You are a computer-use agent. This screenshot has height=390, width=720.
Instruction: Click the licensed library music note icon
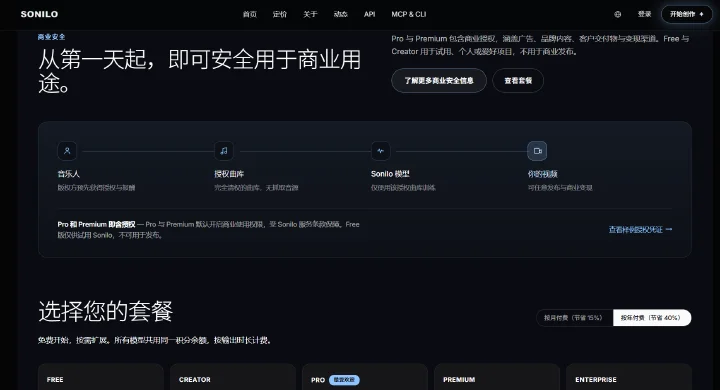click(x=224, y=151)
